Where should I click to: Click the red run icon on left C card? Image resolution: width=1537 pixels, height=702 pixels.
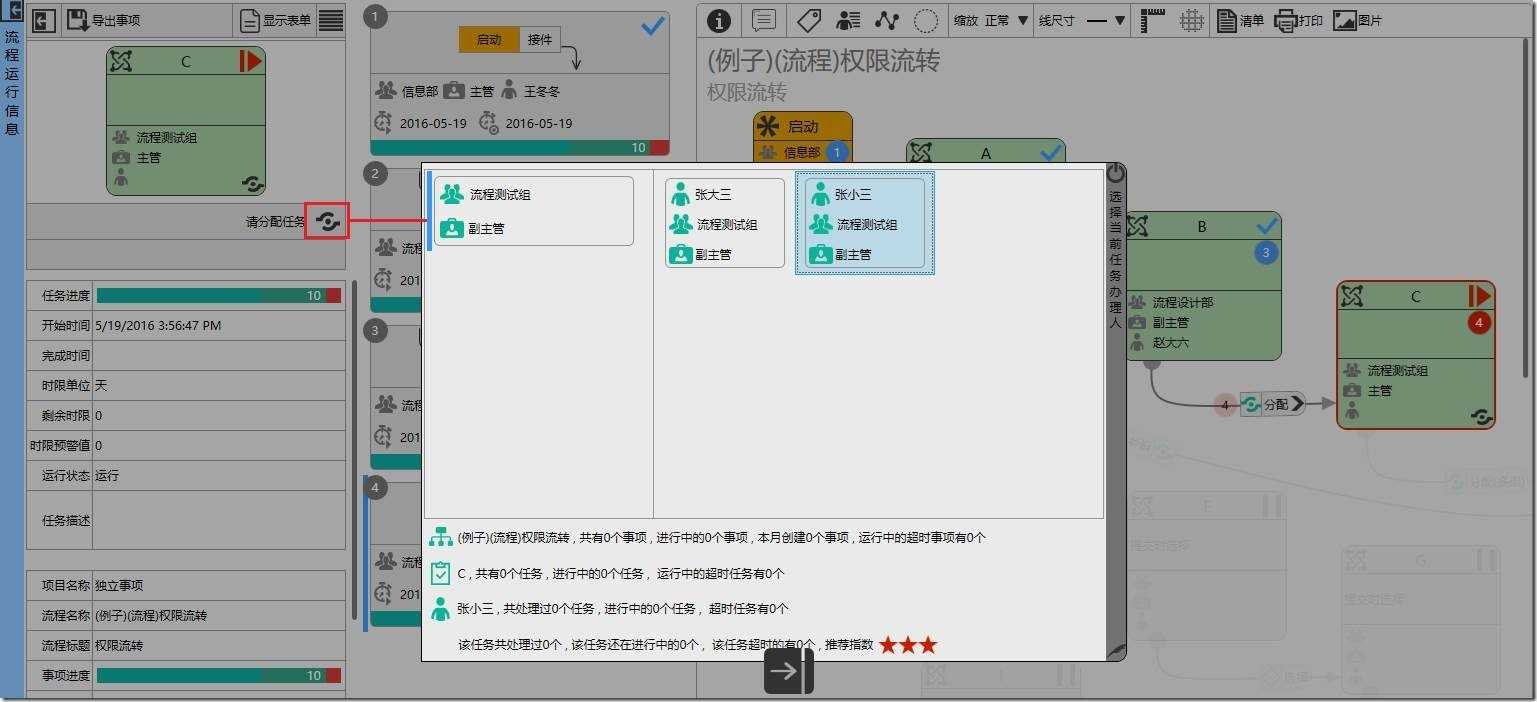pos(250,61)
